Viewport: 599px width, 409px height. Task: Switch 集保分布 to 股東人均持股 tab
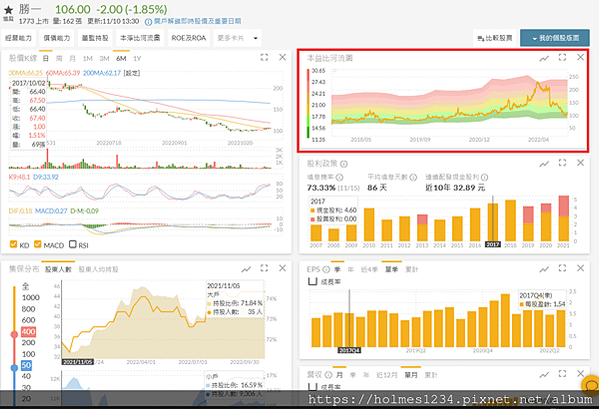(x=99, y=270)
